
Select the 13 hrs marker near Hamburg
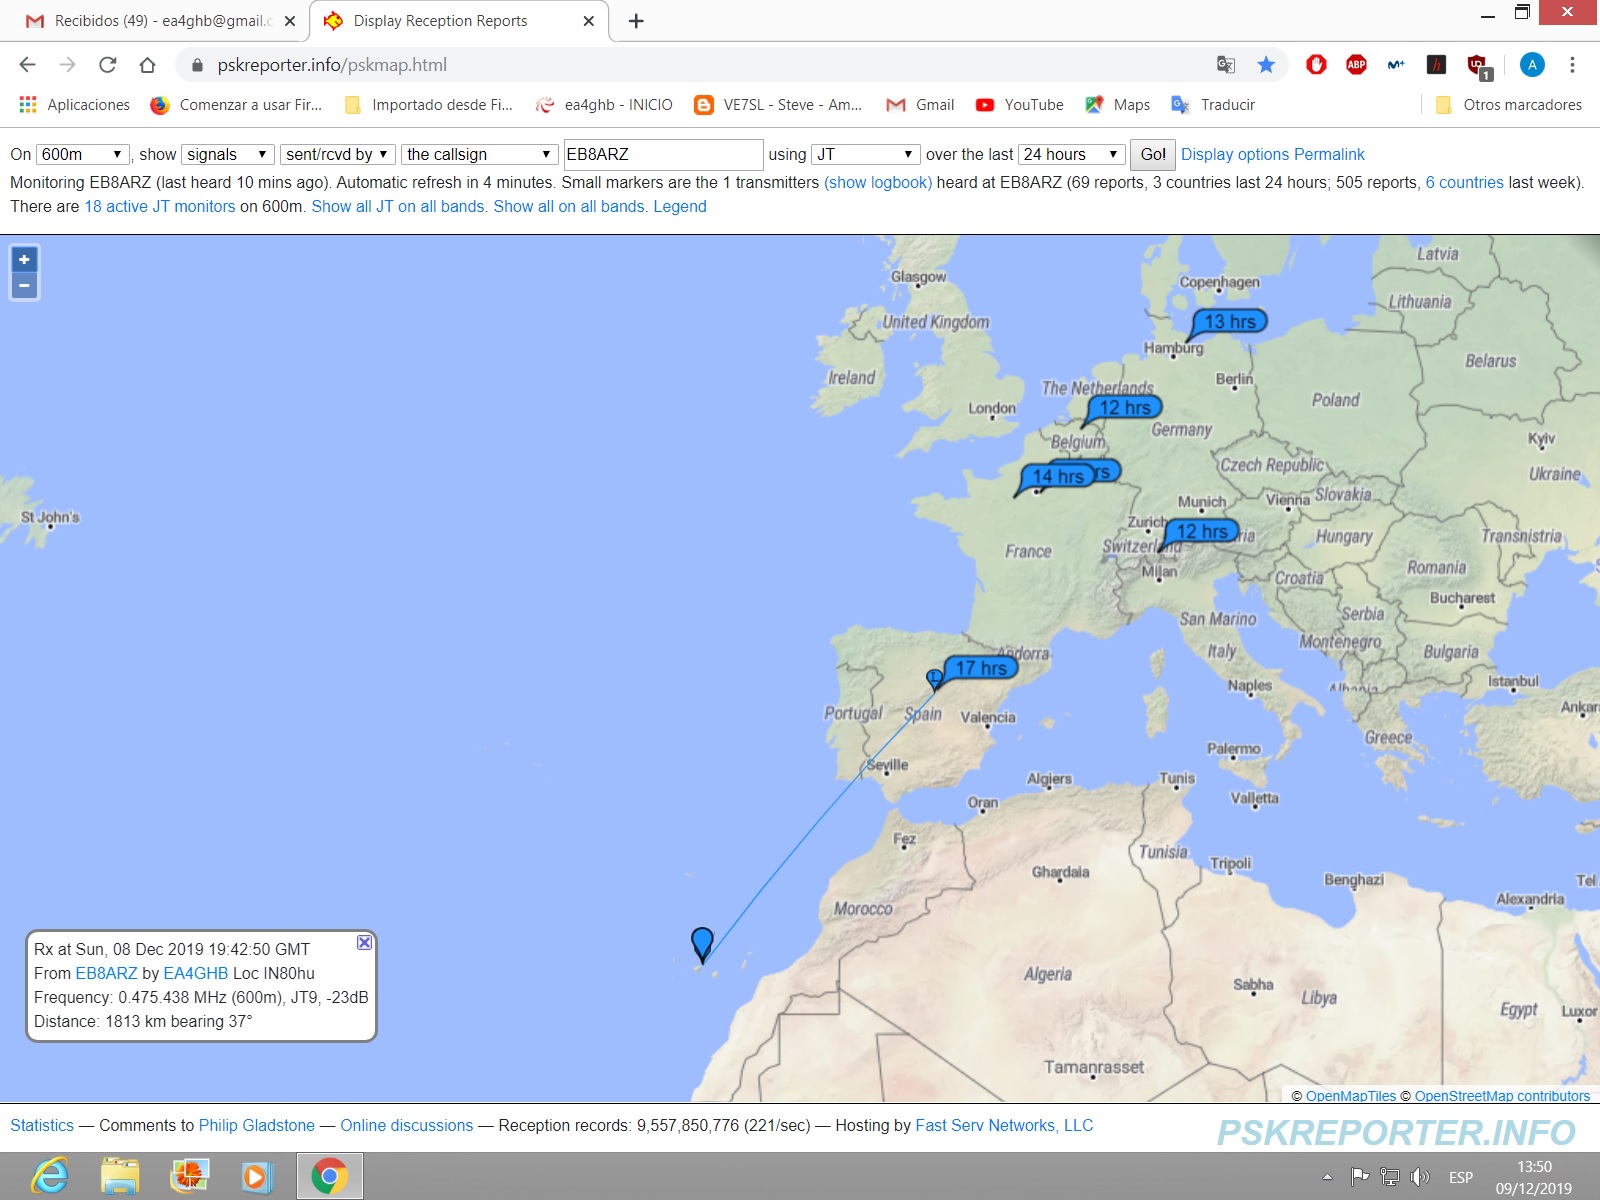(1229, 322)
